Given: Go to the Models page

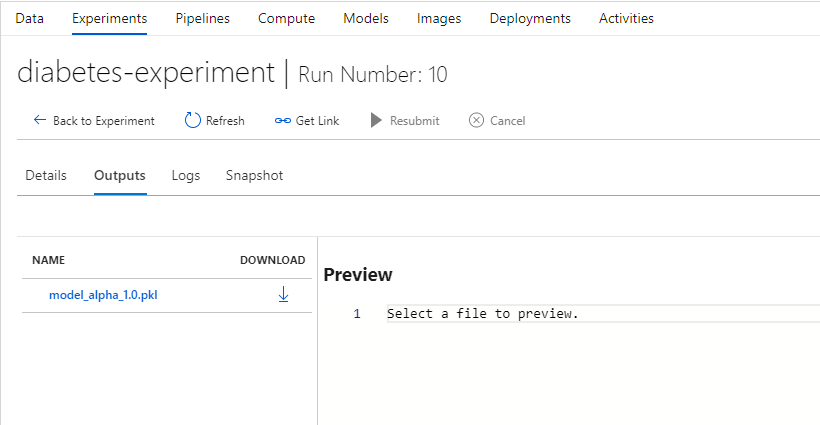Looking at the screenshot, I should (x=365, y=18).
